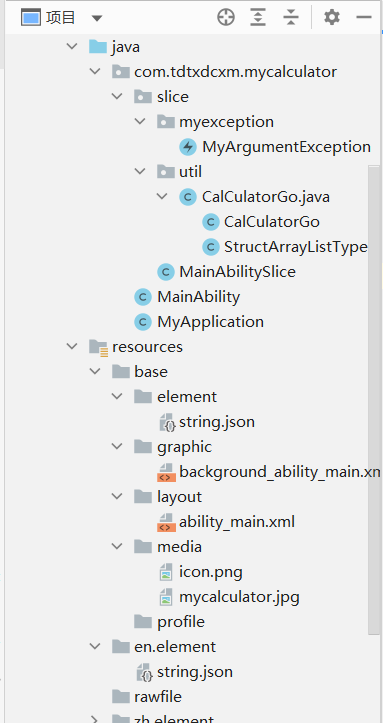Select the base folder label

[x=151, y=372]
